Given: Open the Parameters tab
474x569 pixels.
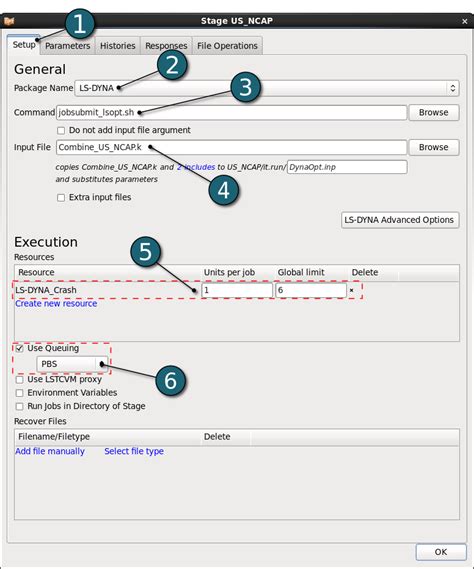Looking at the screenshot, I should 68,46.
